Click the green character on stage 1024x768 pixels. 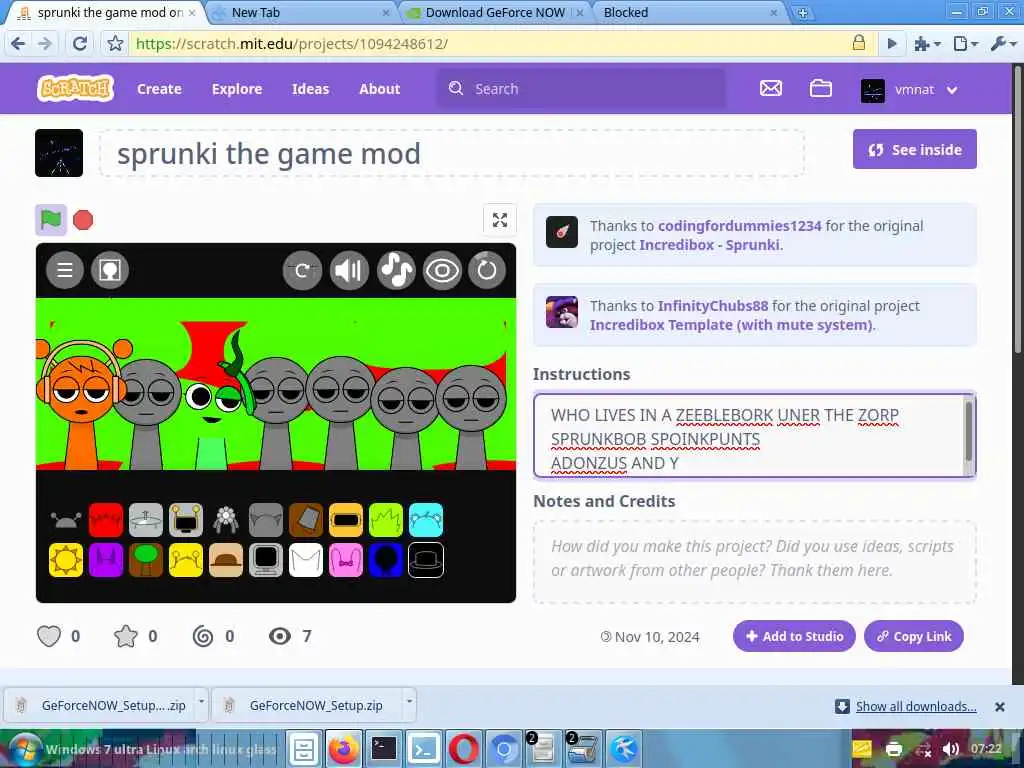tap(212, 405)
